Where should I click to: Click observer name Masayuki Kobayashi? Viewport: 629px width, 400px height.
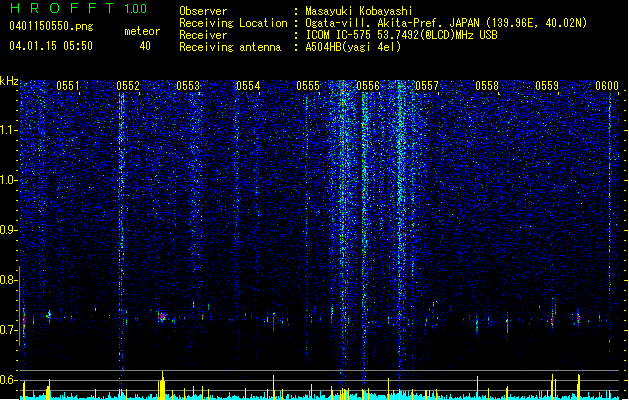point(359,11)
